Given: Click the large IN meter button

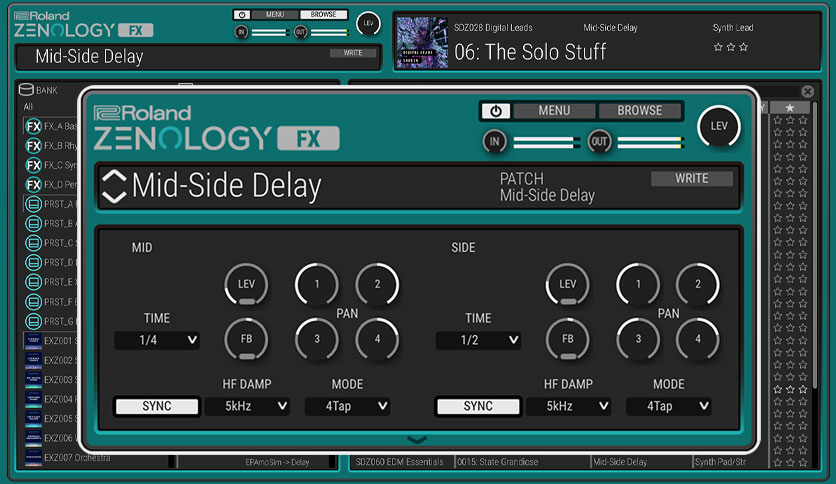Looking at the screenshot, I should 494,142.
